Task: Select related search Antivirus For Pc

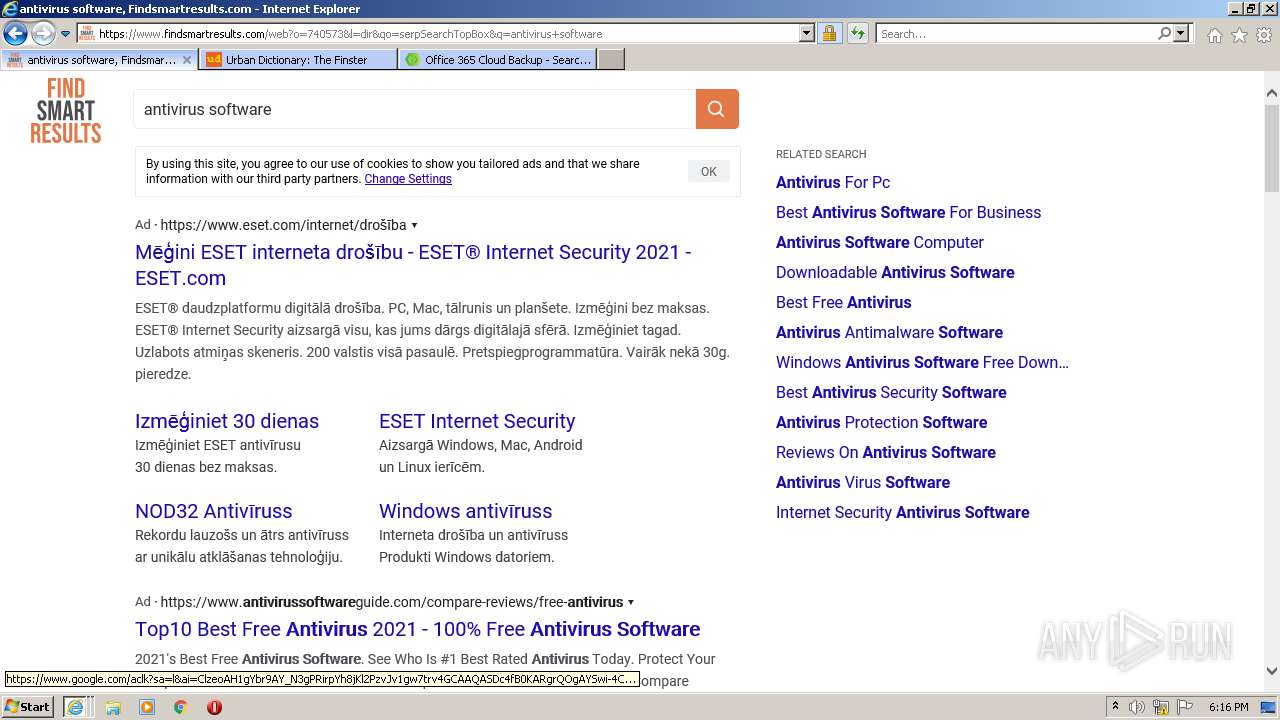Action: click(833, 182)
